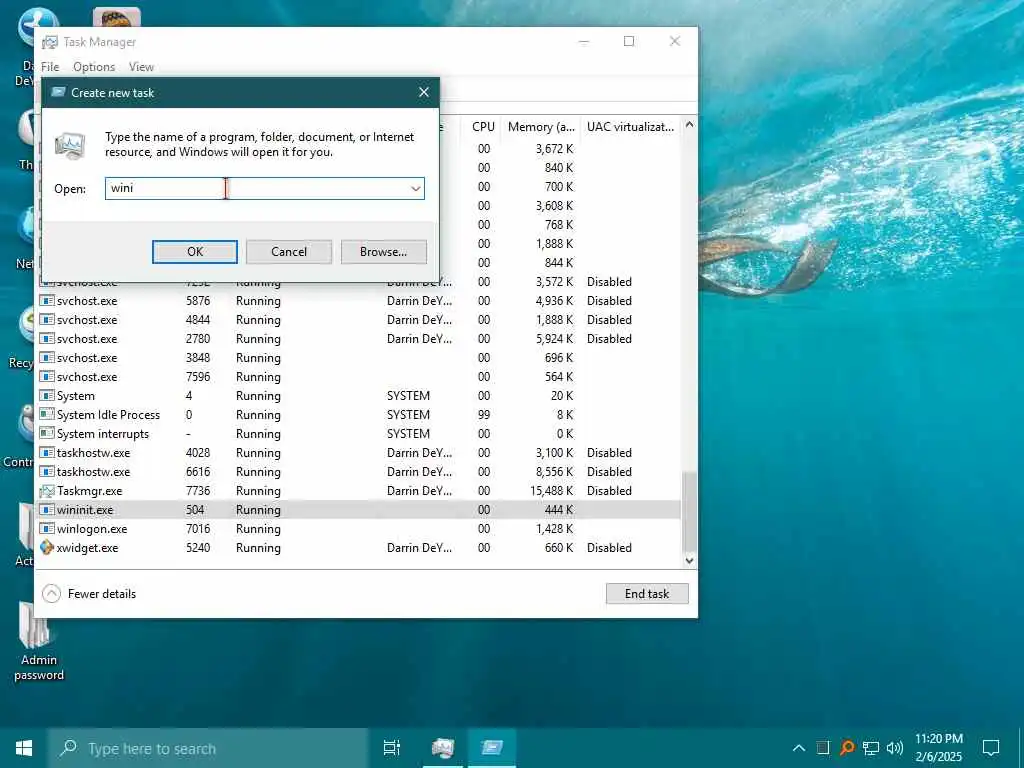
Task: Cancel the Create new task dialog
Action: [x=289, y=251]
